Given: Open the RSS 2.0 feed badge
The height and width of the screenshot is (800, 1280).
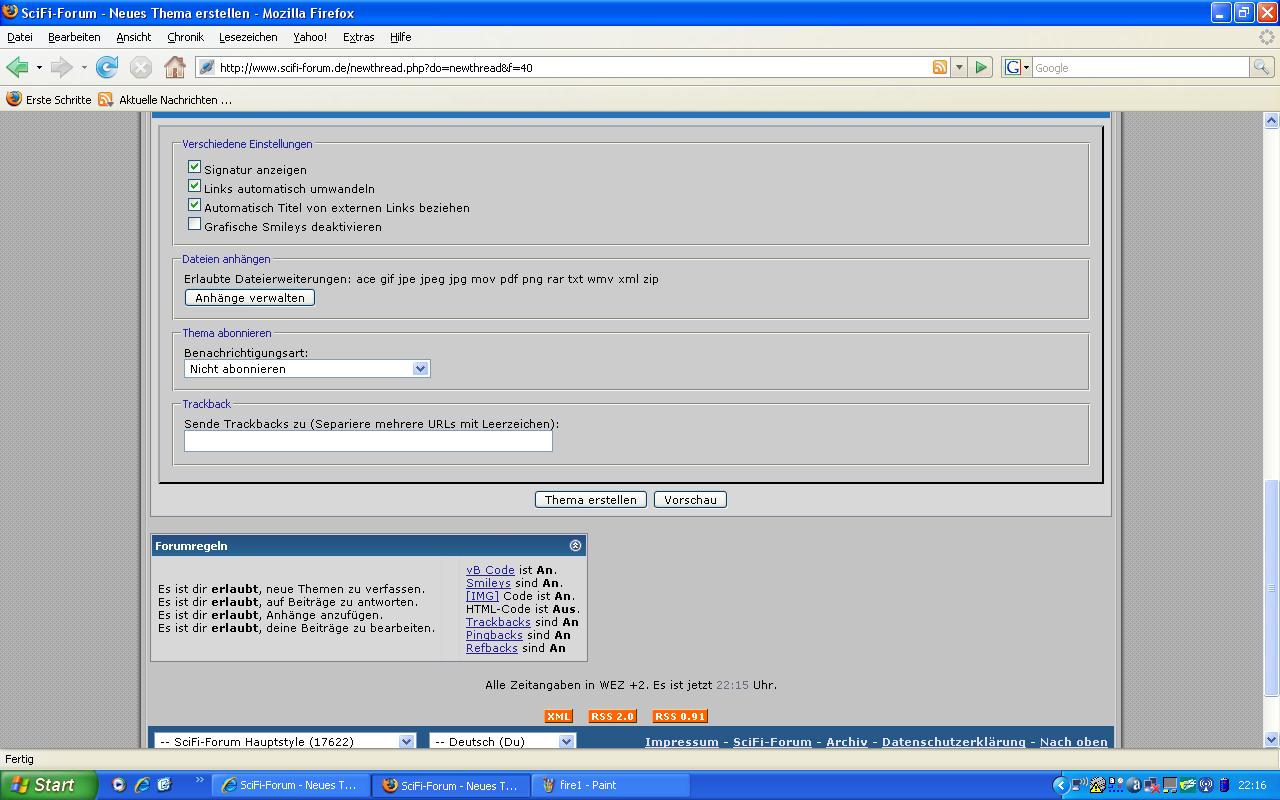Looking at the screenshot, I should (612, 716).
